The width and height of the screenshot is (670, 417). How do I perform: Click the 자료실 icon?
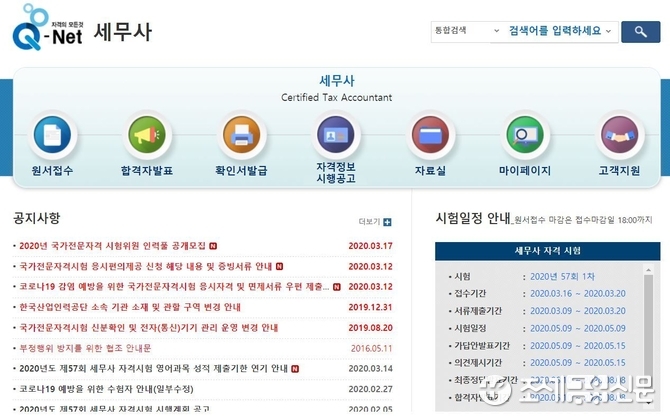(x=431, y=136)
